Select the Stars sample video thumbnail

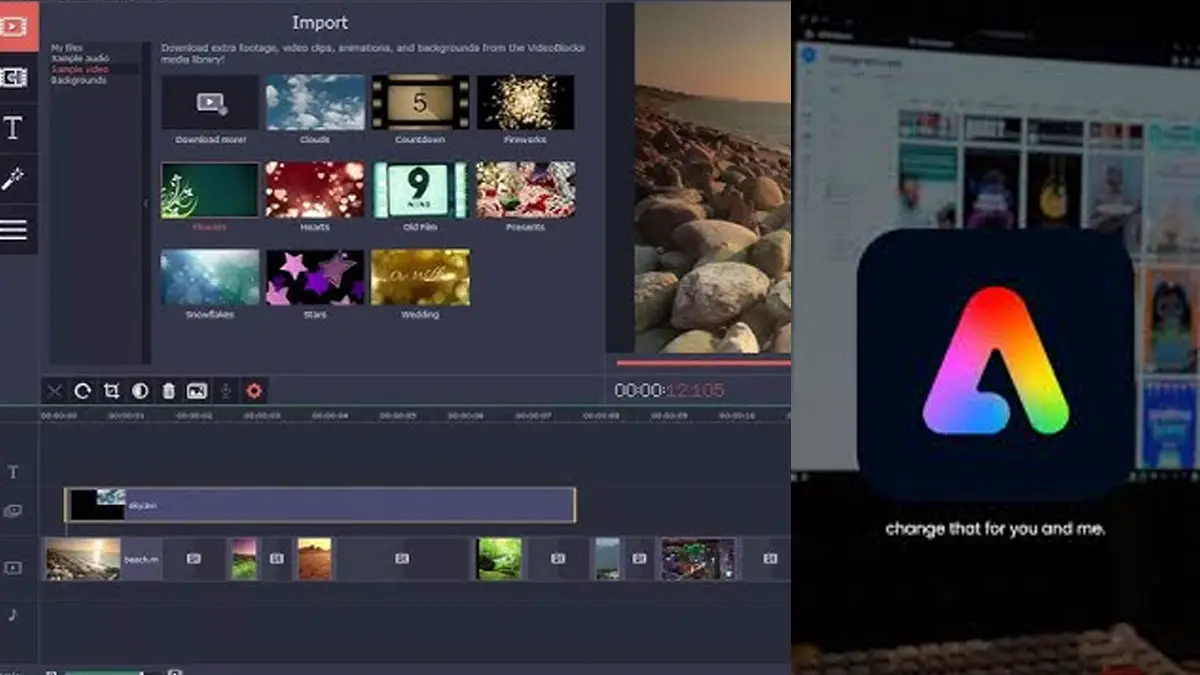315,277
